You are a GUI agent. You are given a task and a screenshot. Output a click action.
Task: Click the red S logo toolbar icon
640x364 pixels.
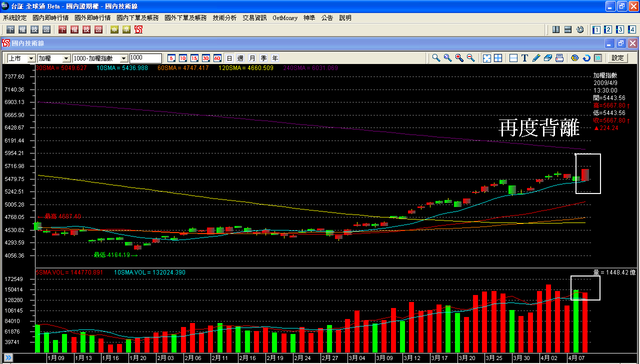(138, 30)
